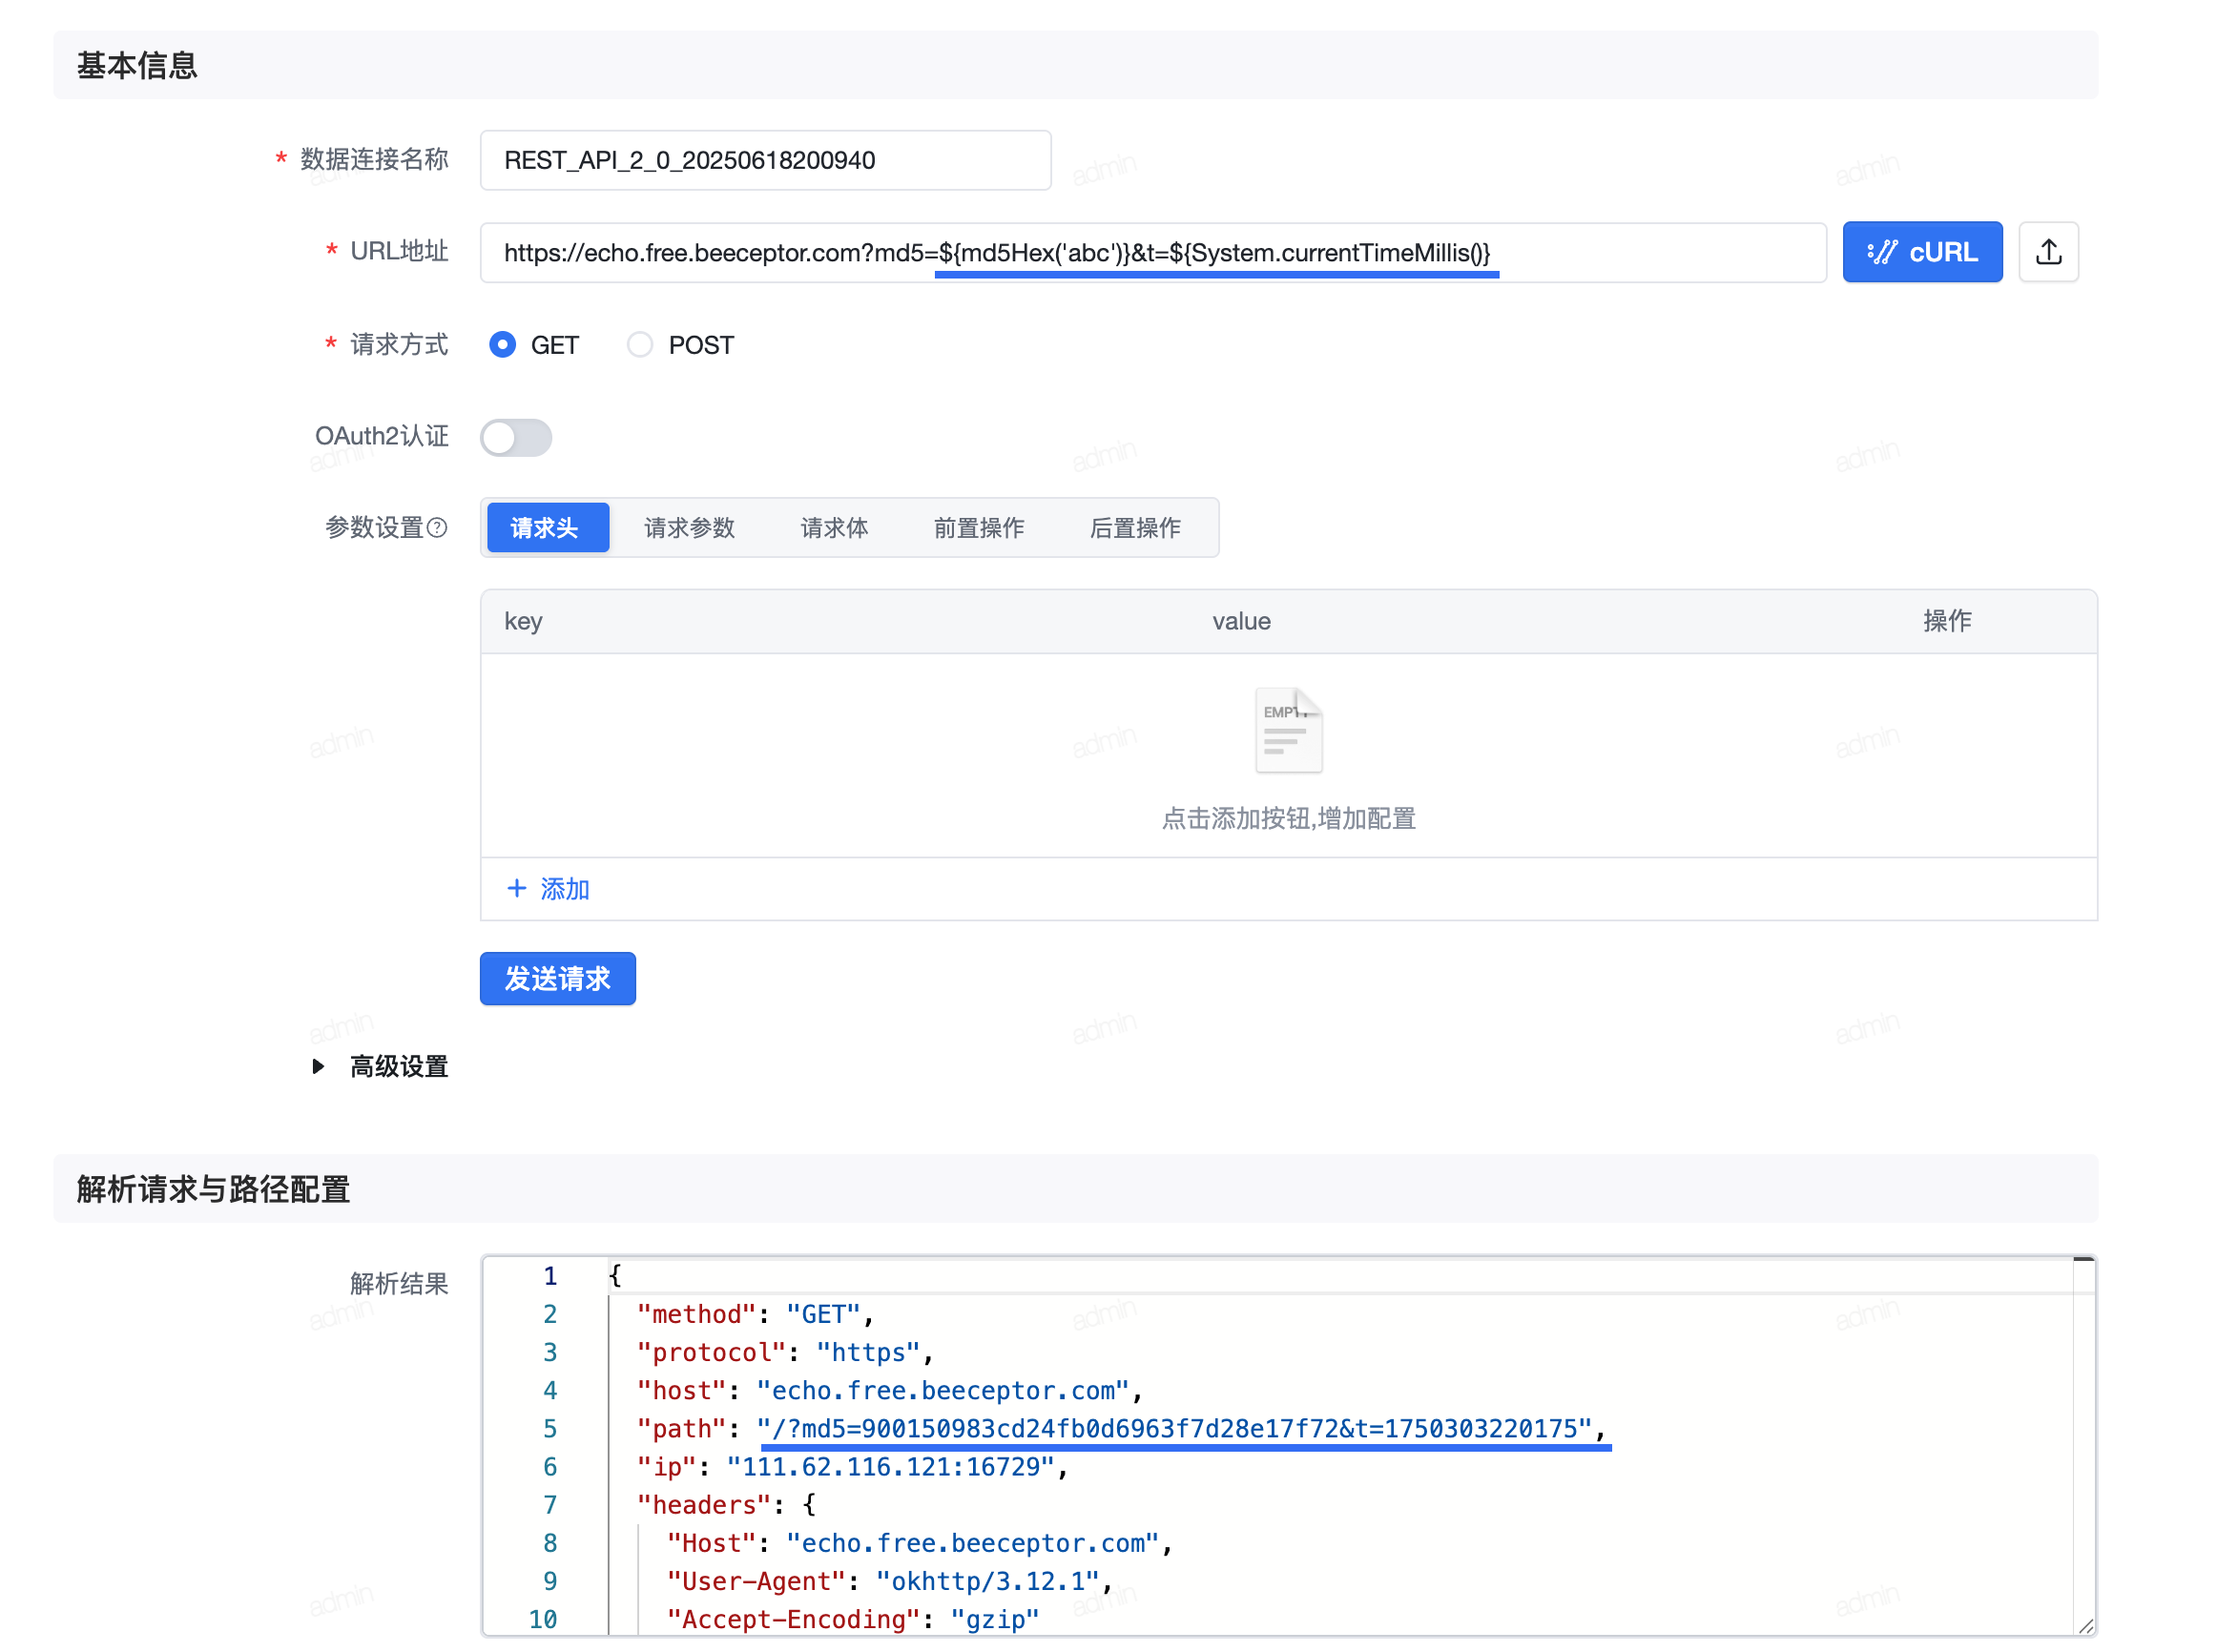The height and width of the screenshot is (1652, 2217).
Task: Click the 数据连接名称 input field
Action: tap(764, 160)
